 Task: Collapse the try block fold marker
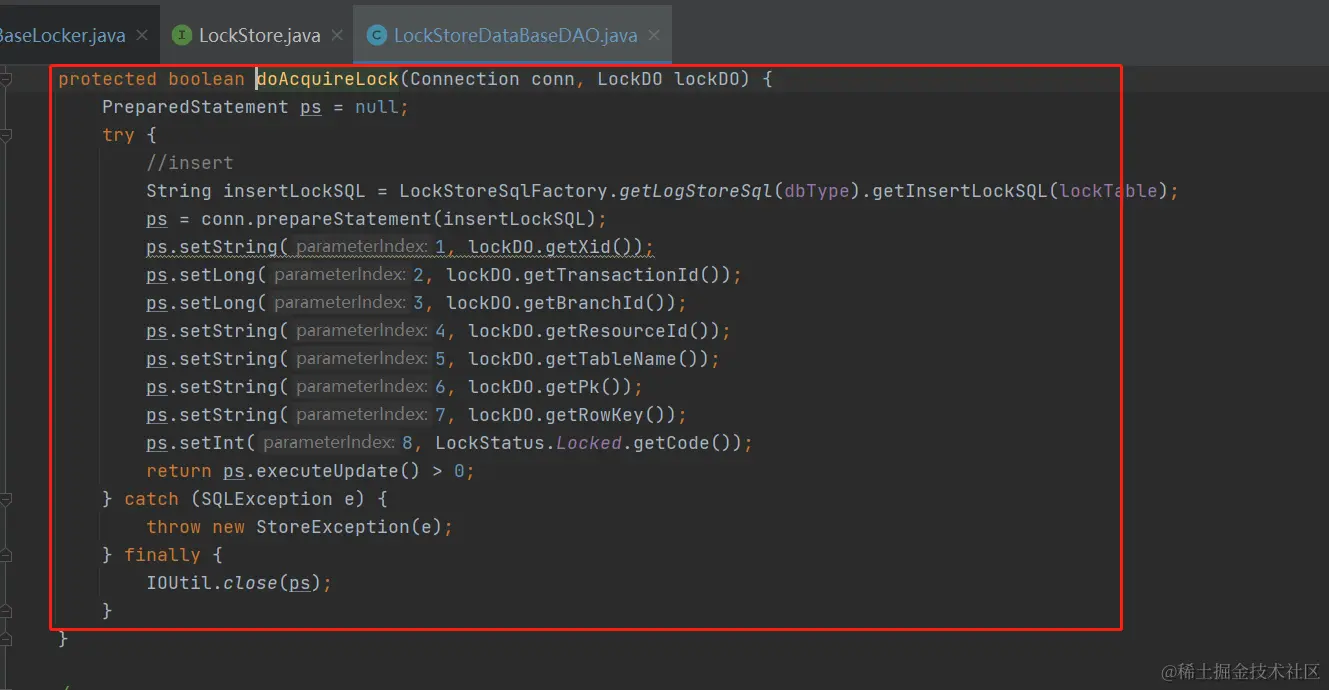click(5, 135)
